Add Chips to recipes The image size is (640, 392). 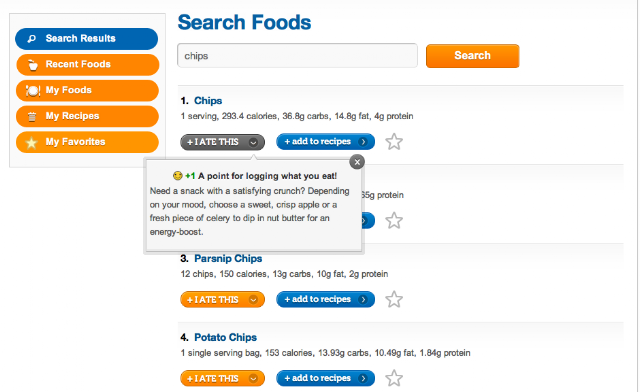tap(325, 142)
